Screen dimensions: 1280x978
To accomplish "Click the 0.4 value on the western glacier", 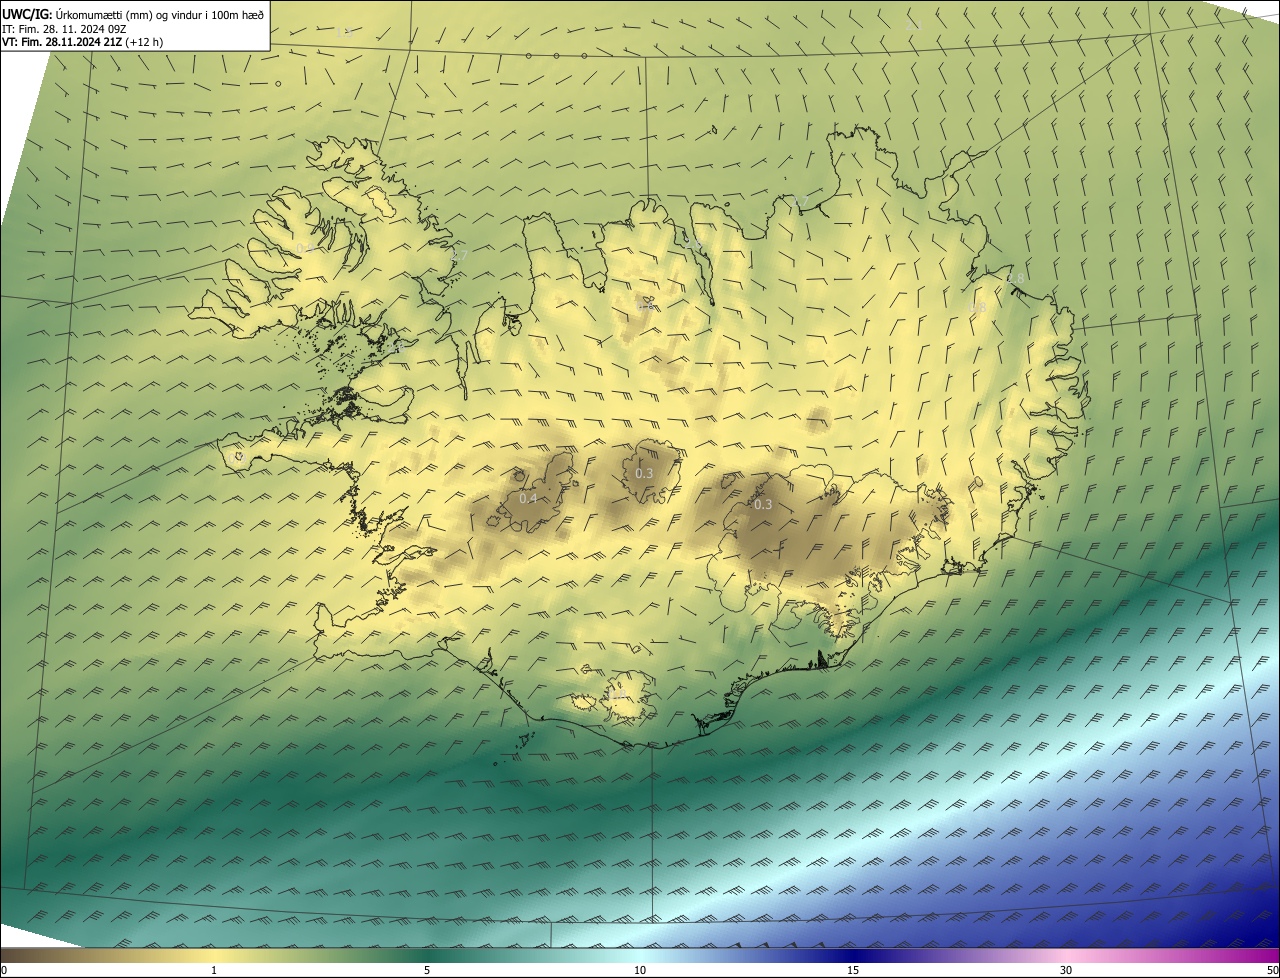I will pos(528,498).
